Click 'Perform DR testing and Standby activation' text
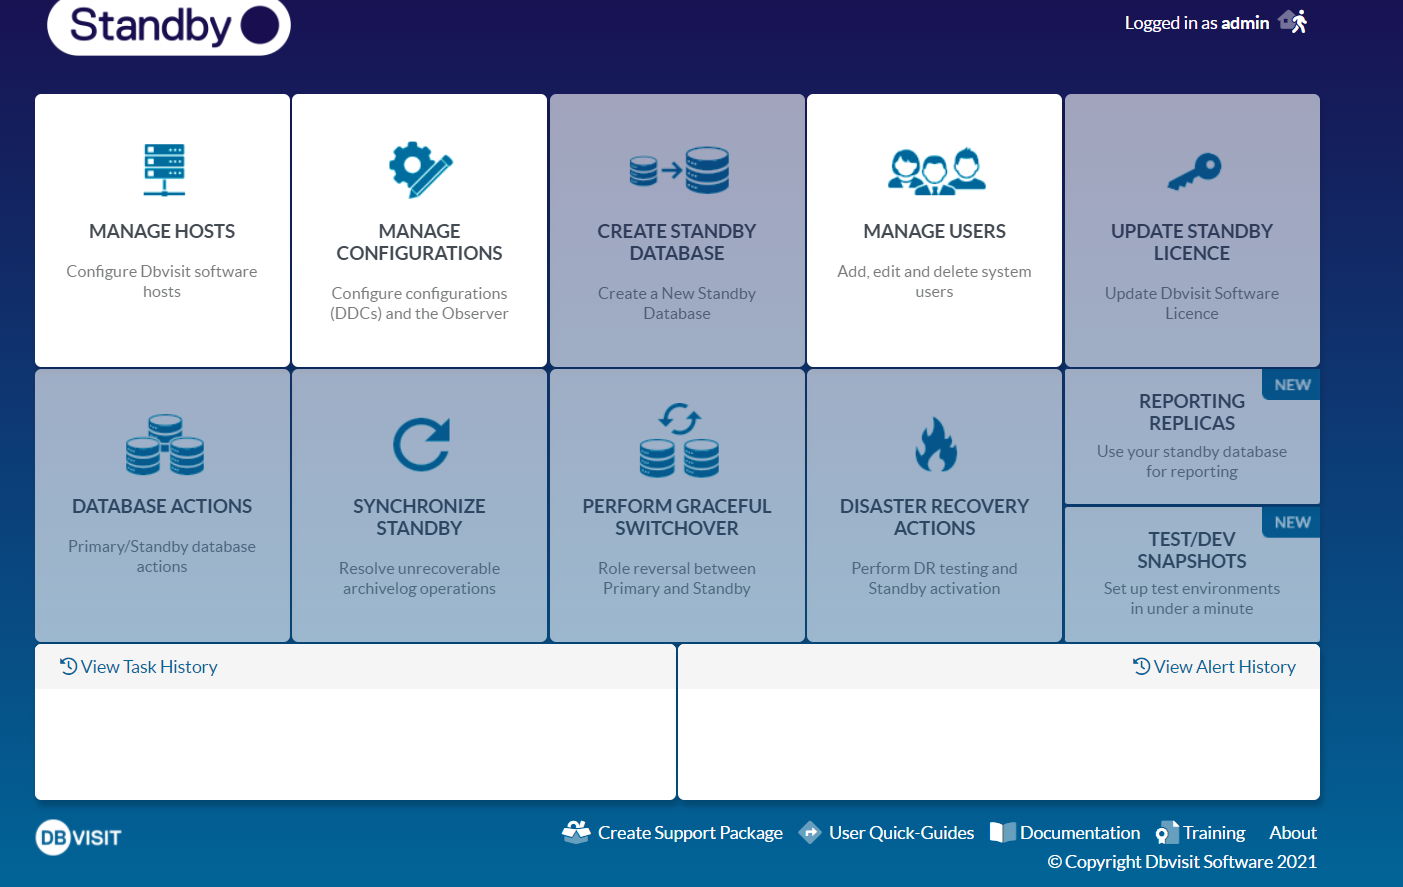The height and width of the screenshot is (887, 1403). pos(934,578)
